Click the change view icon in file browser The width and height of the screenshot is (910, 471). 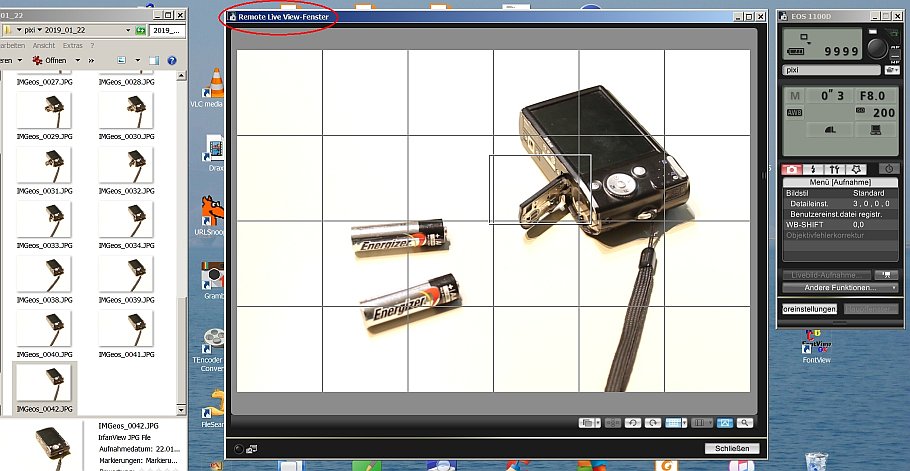click(x=122, y=60)
